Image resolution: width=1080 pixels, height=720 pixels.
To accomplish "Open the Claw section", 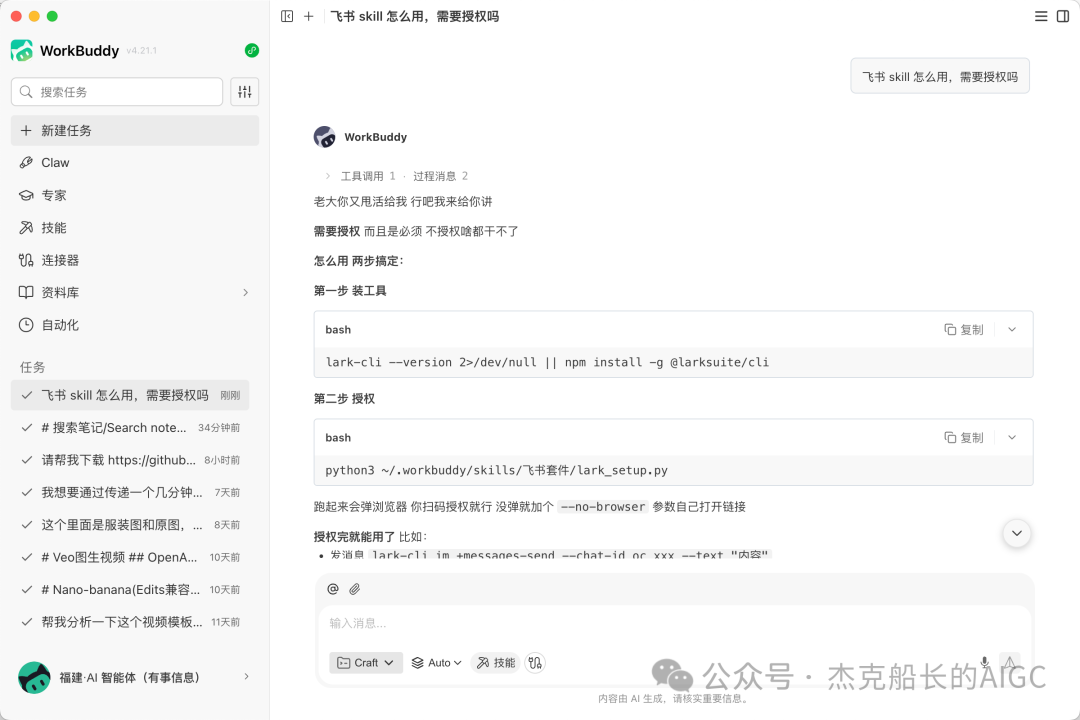I will point(134,163).
